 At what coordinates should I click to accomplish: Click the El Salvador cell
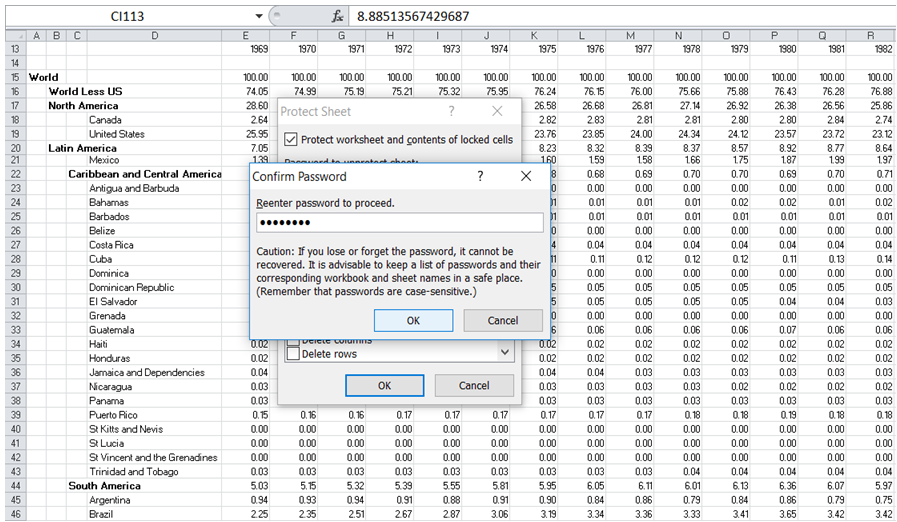[x=113, y=302]
